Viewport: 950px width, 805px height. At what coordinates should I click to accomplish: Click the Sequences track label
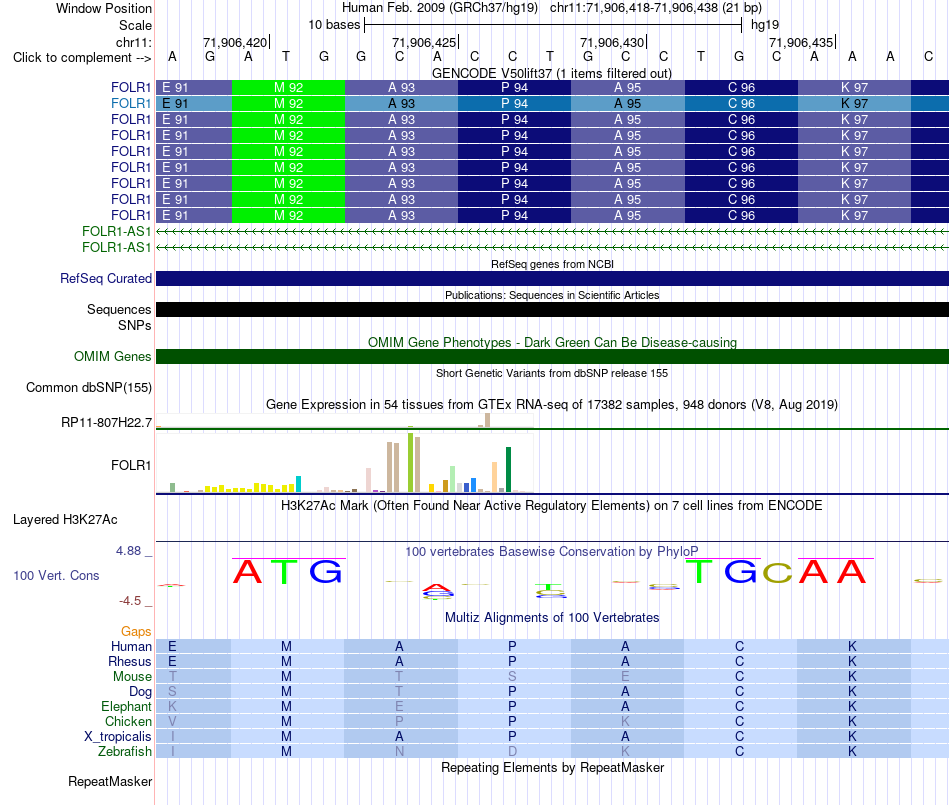tap(119, 310)
